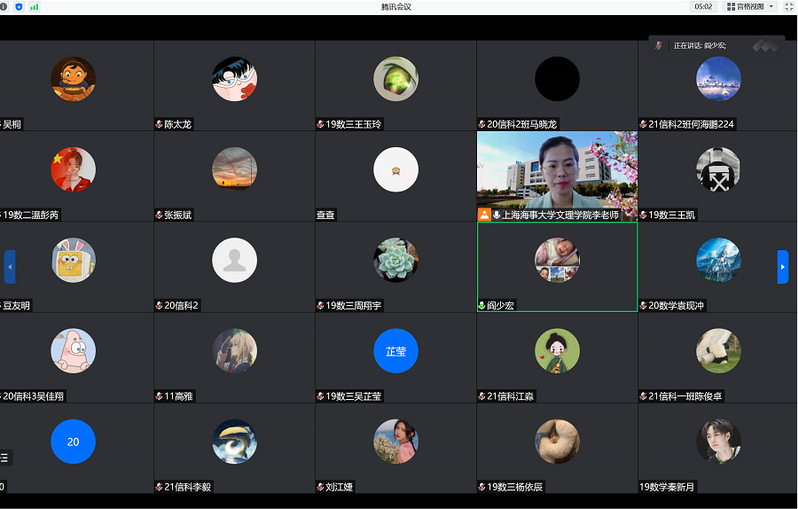Click the muted mic icon in the 正在讲话 speaking bar
The image size is (798, 509).
(x=659, y=45)
